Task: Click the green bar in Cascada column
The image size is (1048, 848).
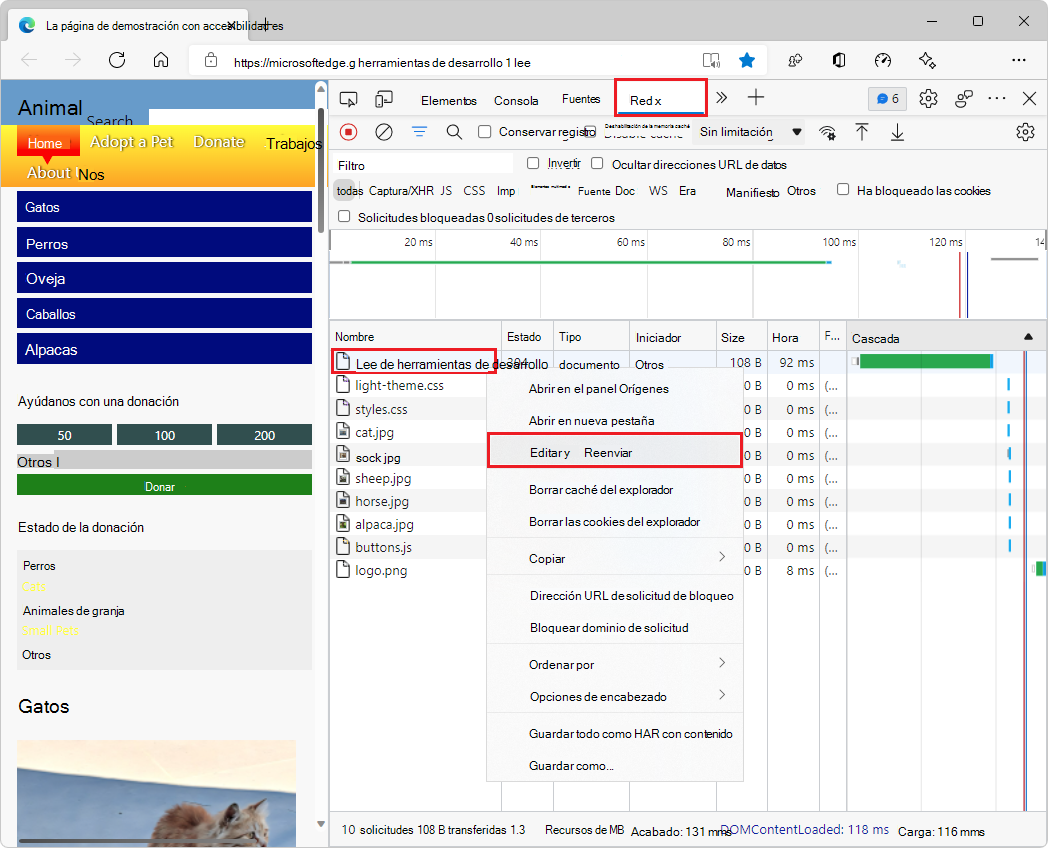Action: (924, 361)
